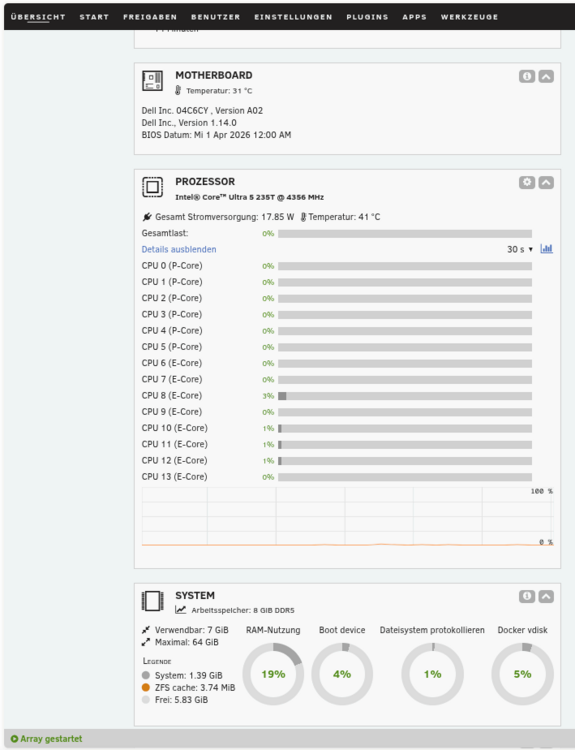The width and height of the screenshot is (575, 750).
Task: Click 'CPU 0 (P-Core)' label
Action: point(172,265)
